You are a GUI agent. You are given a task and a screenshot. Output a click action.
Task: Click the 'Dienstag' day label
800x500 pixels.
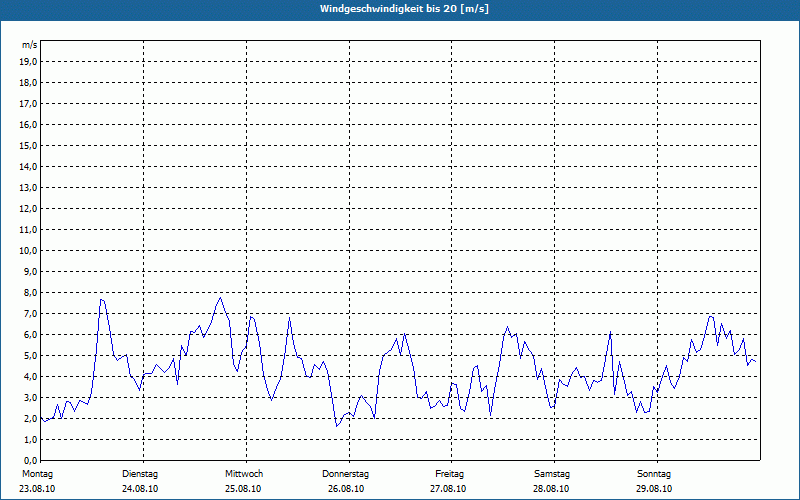[140, 474]
